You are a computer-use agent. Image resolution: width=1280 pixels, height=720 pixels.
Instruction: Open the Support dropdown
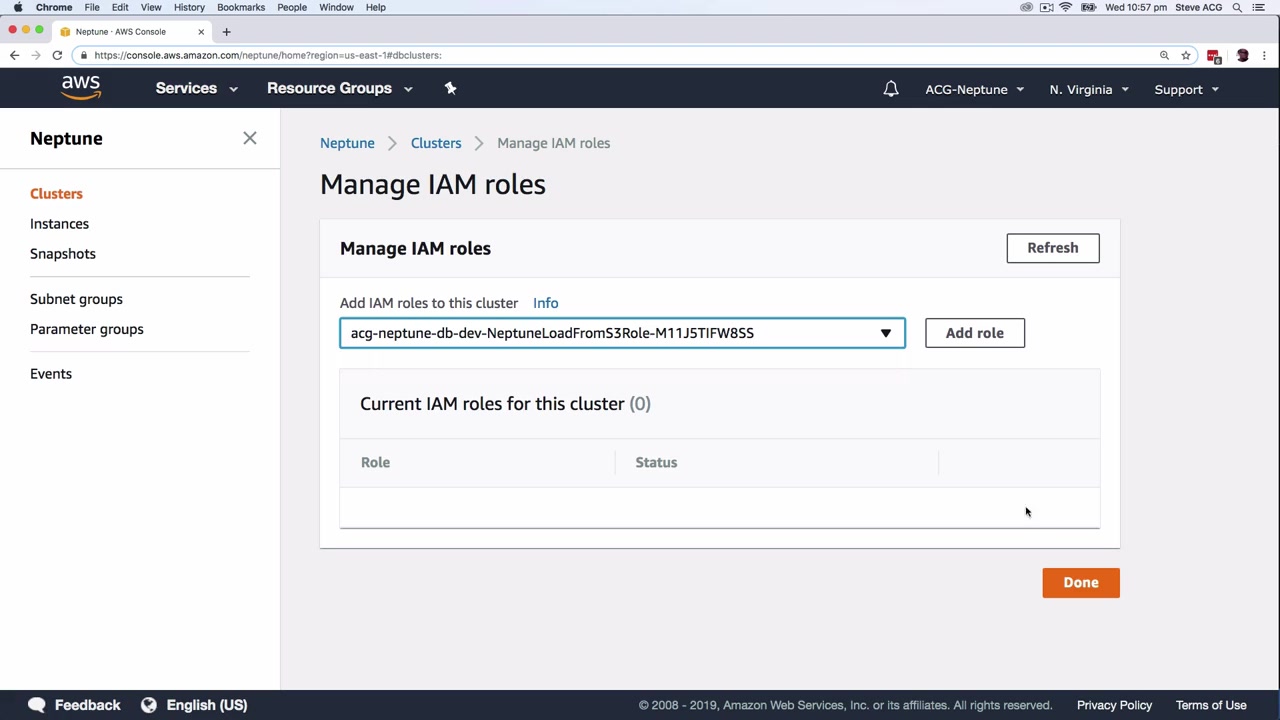(1186, 89)
